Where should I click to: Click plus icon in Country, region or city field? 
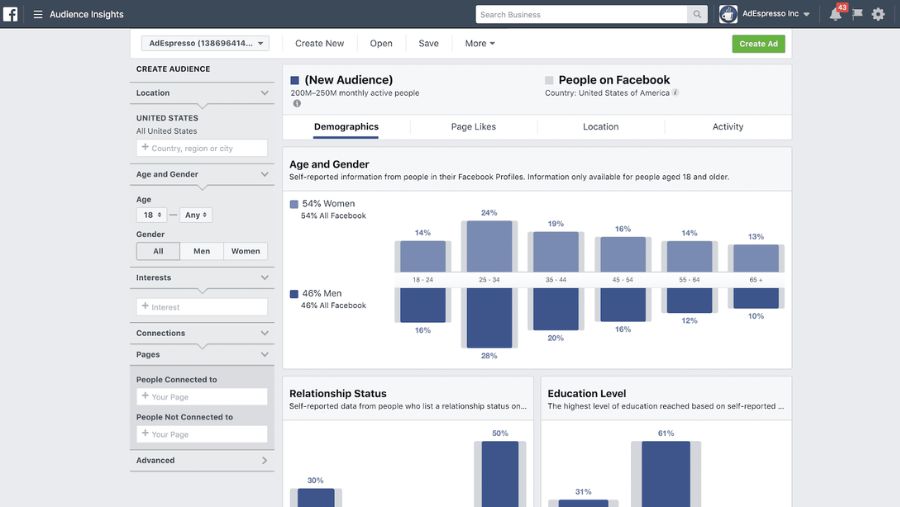[145, 148]
